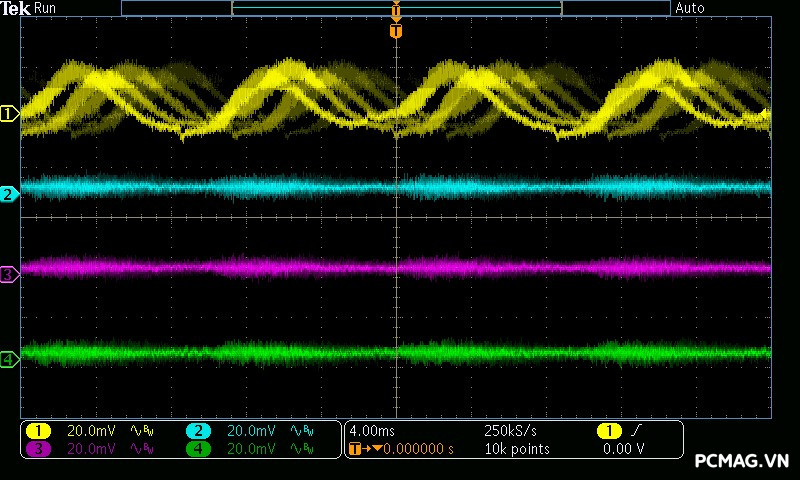The height and width of the screenshot is (480, 800).
Task: Select the green channel 4 badge in readout
Action: pyautogui.click(x=198, y=449)
